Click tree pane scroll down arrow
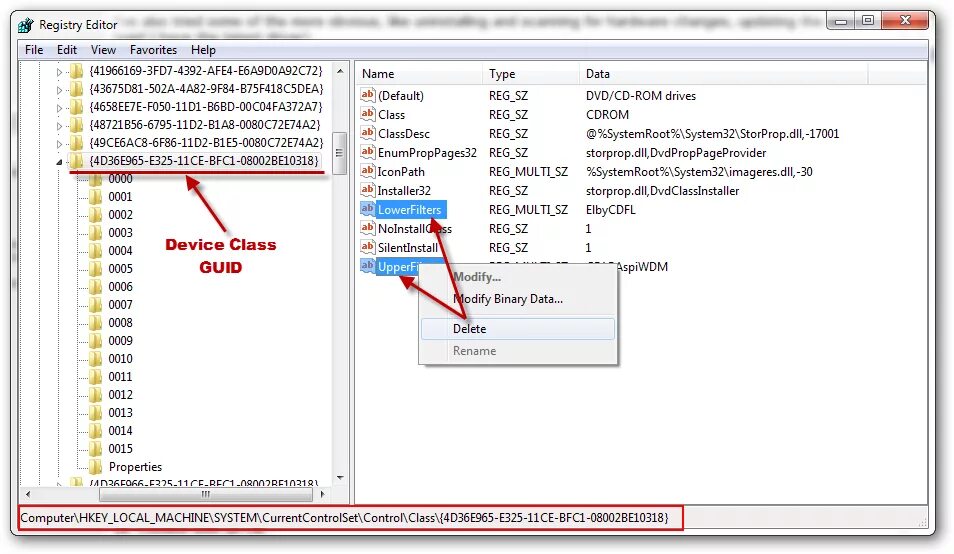Screen dimensions: 954x554 (340, 479)
